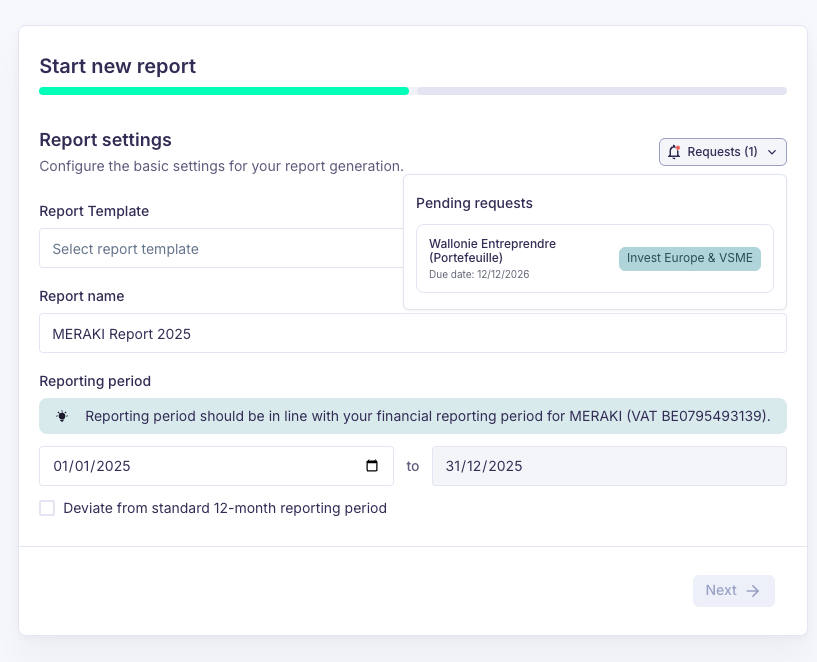Click the bell icon on Requests button
The width and height of the screenshot is (817, 662).
pyautogui.click(x=672, y=151)
